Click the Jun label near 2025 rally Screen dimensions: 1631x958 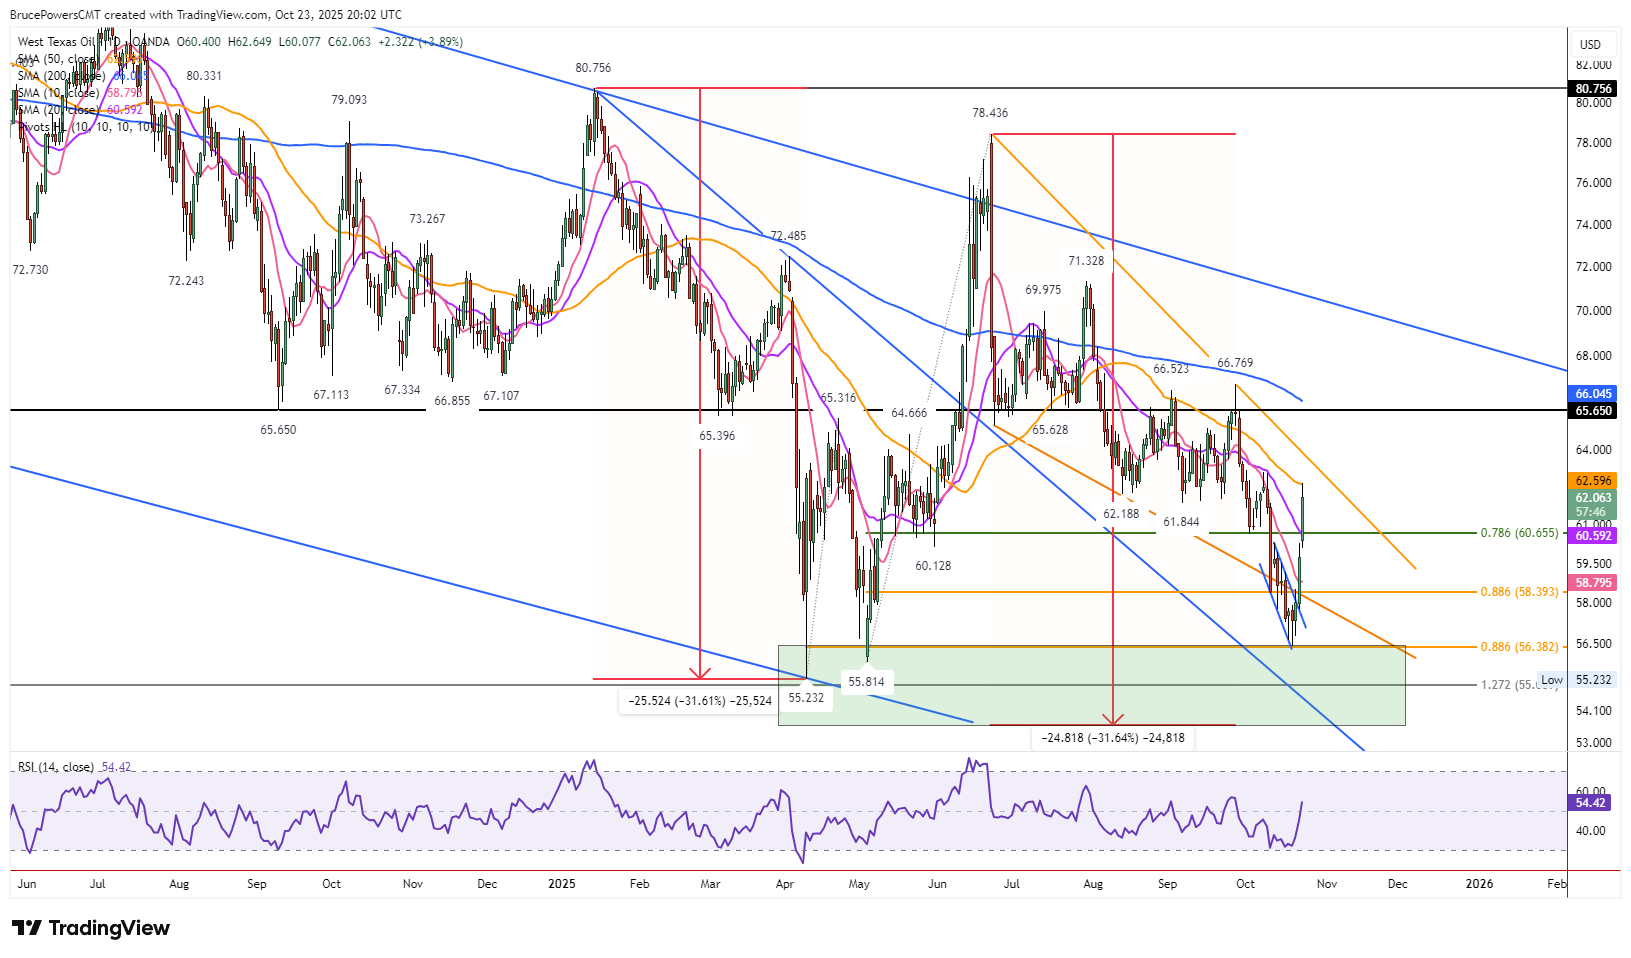937,884
